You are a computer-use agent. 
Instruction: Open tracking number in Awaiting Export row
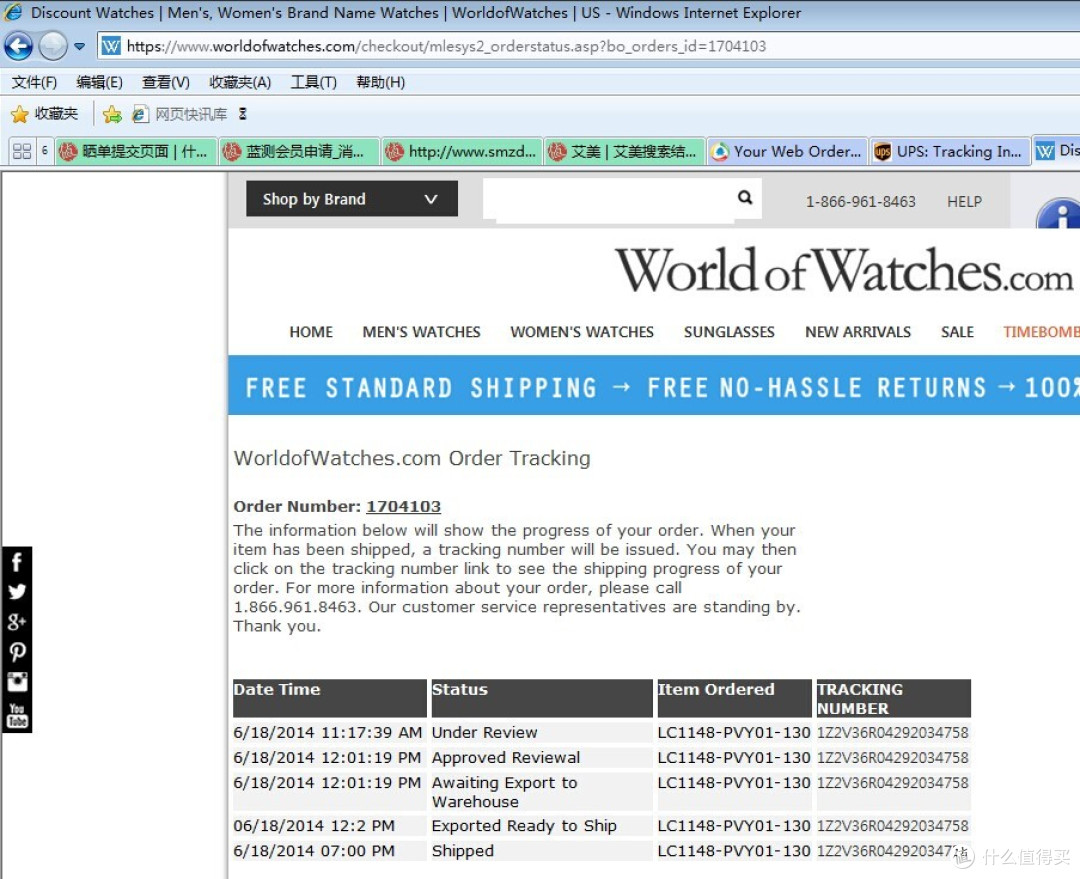point(893,783)
